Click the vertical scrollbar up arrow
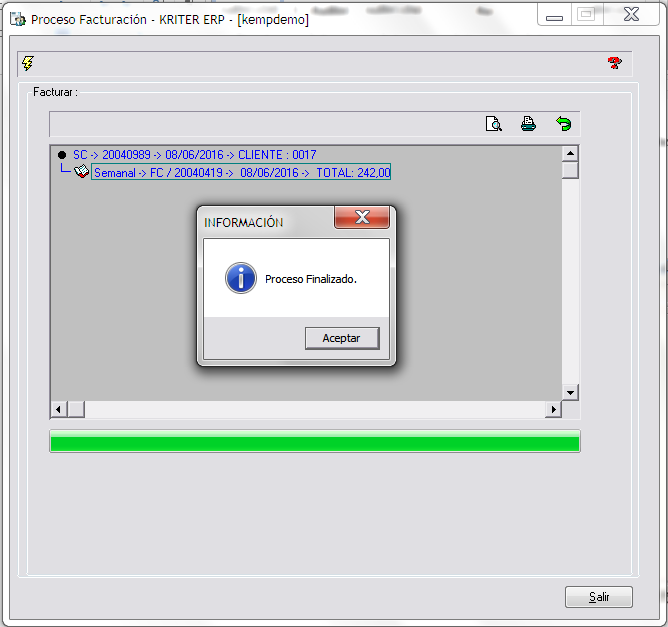This screenshot has height=627, width=668. pyautogui.click(x=570, y=153)
